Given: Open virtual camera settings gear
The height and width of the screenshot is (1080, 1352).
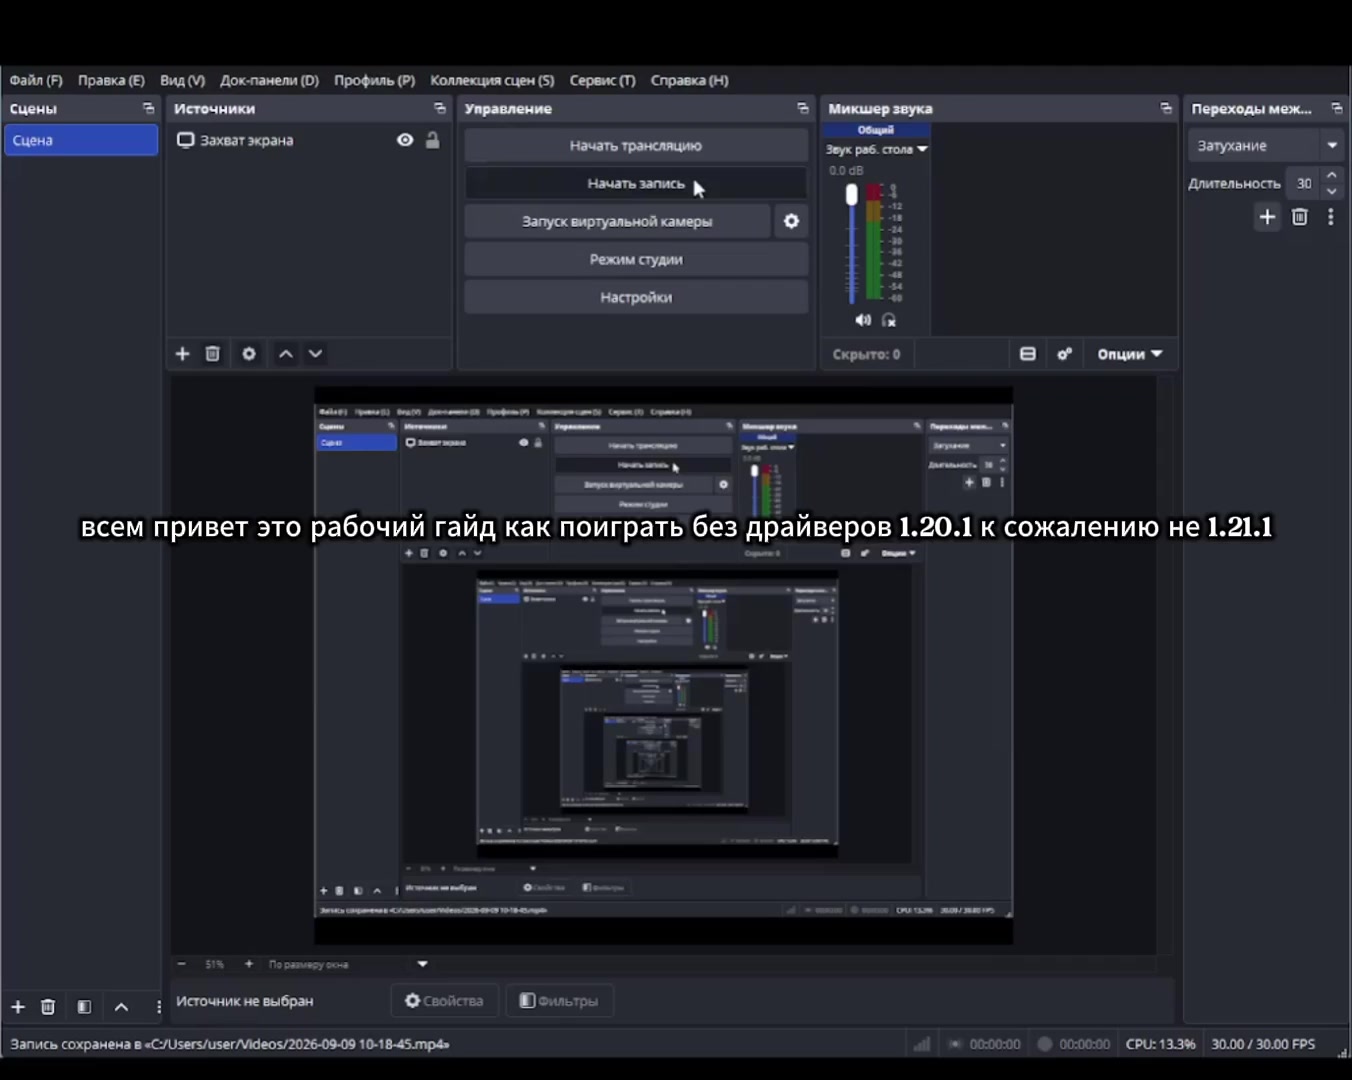Looking at the screenshot, I should coord(791,221).
